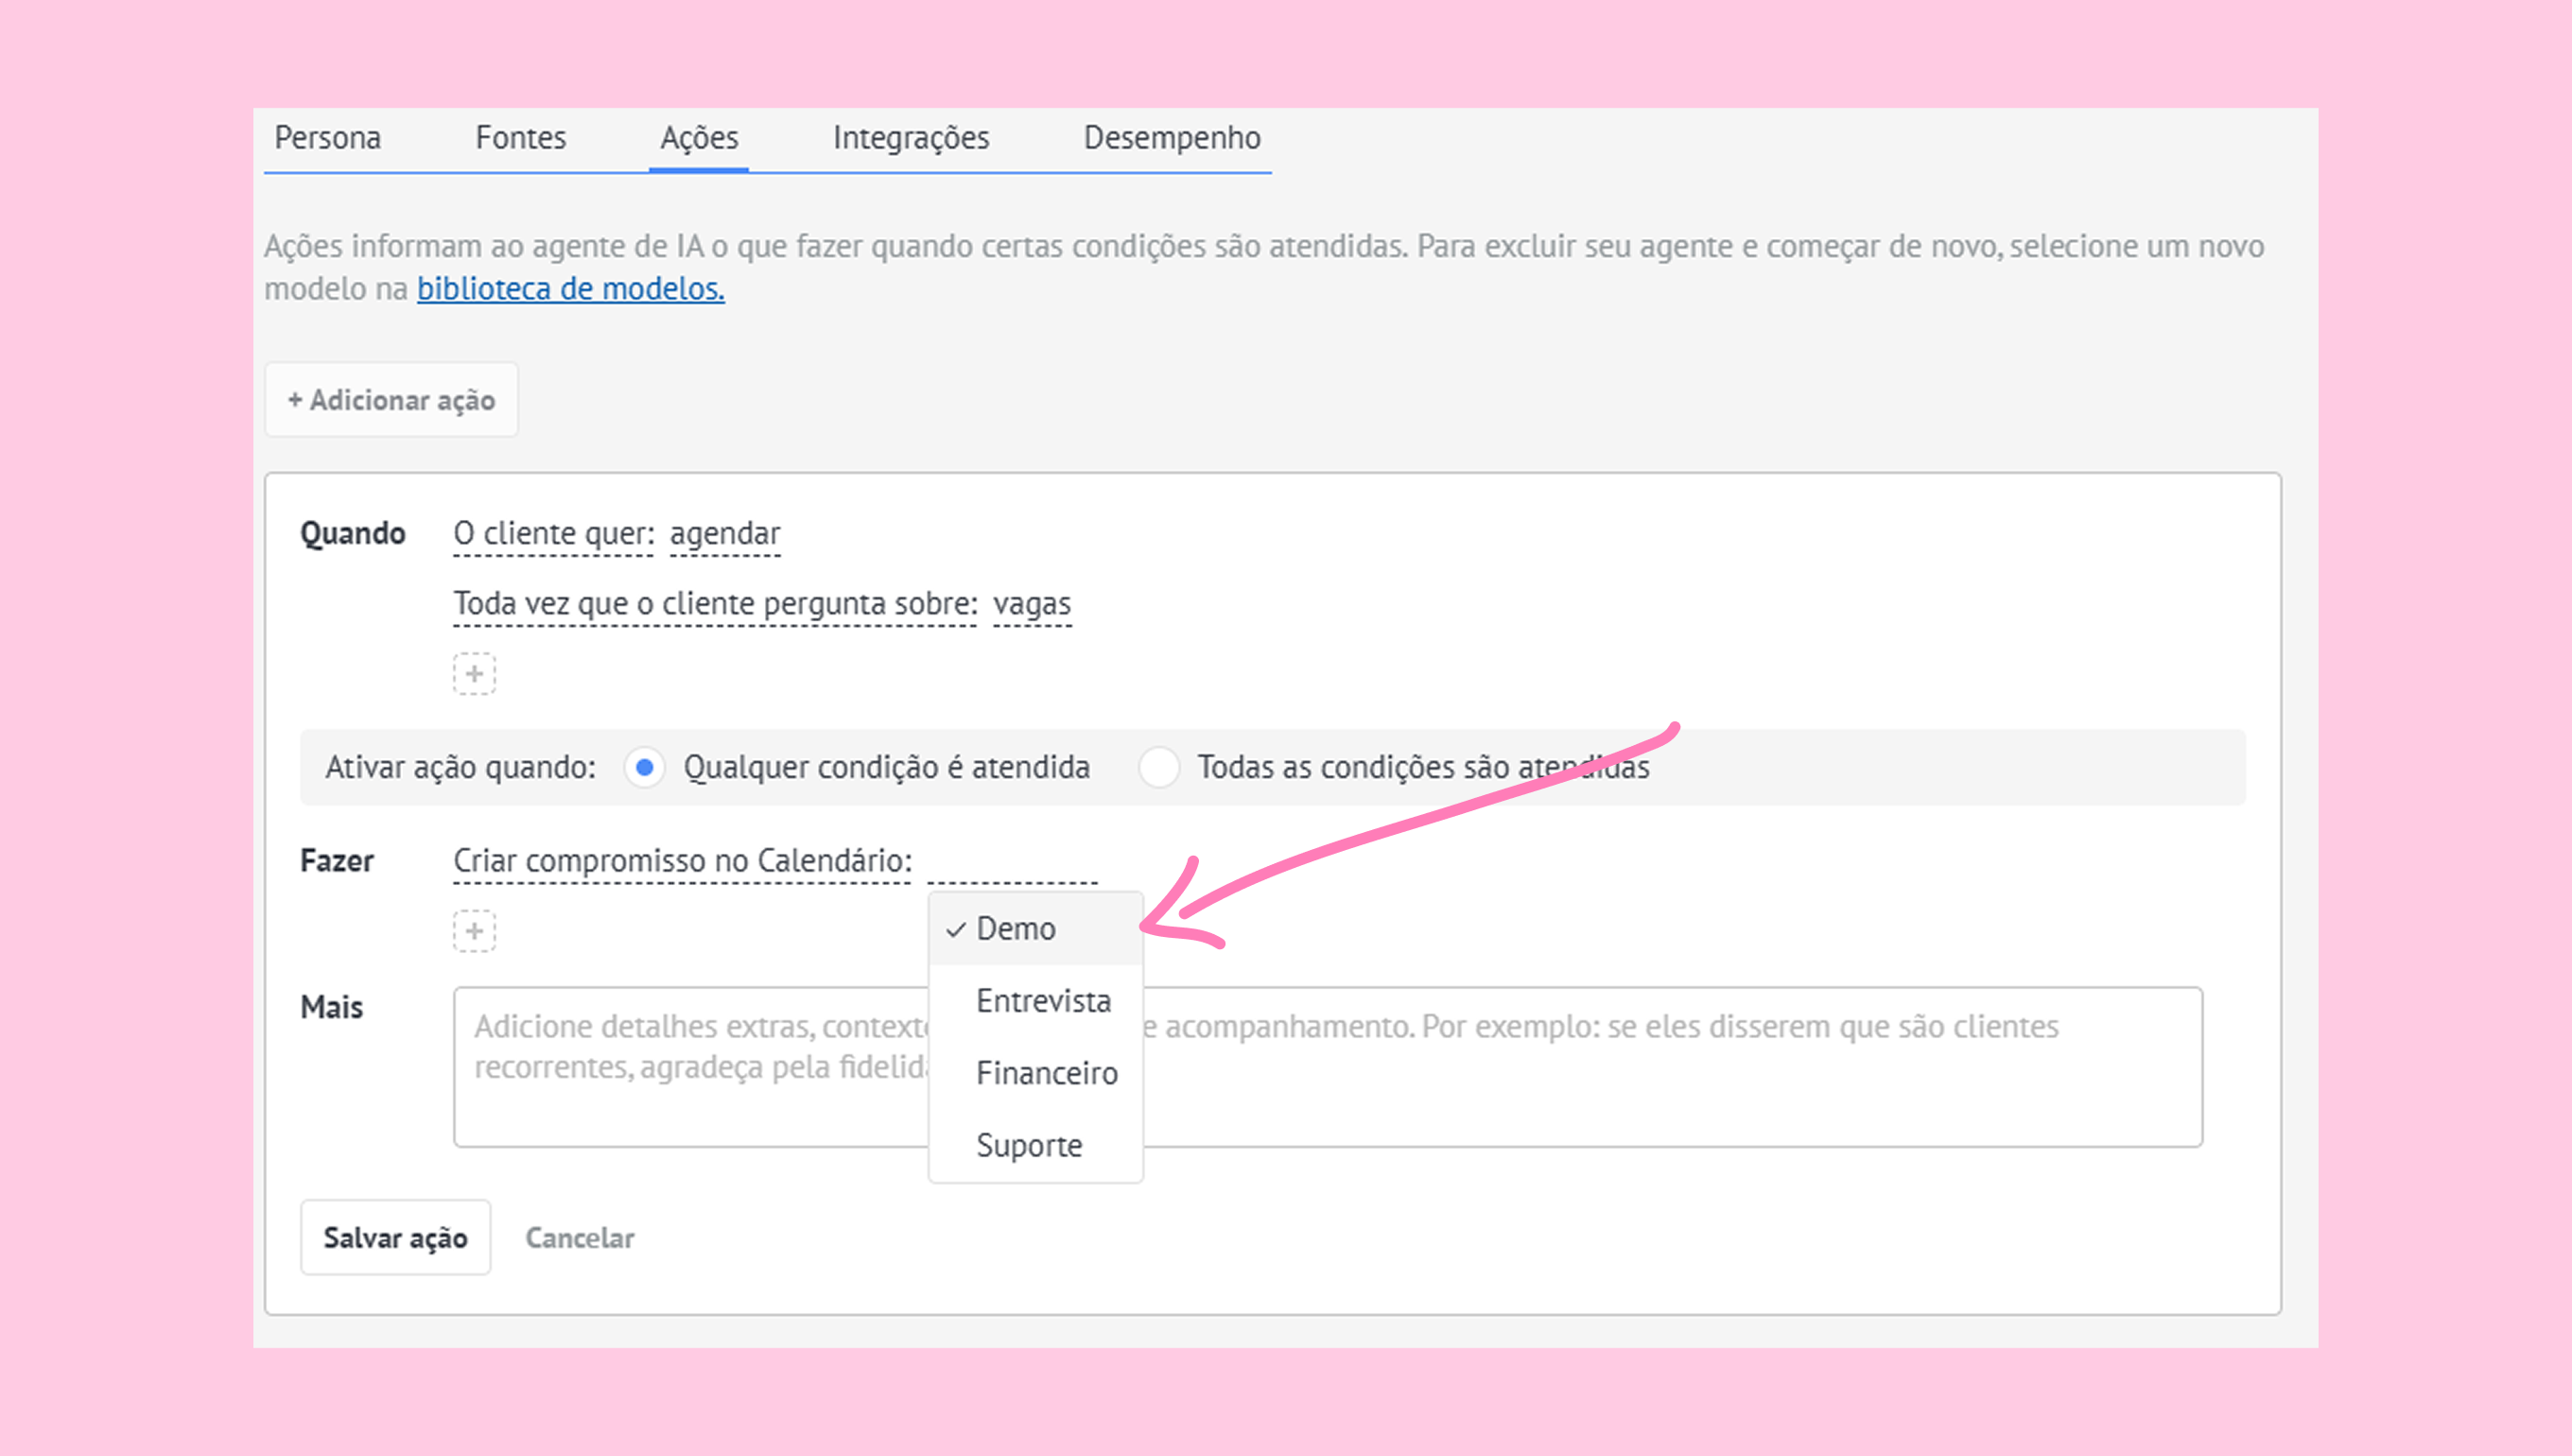Choose Financeiro from the calendar dropdown
Screen dimensions: 2572x1456
pyautogui.click(x=1046, y=1073)
